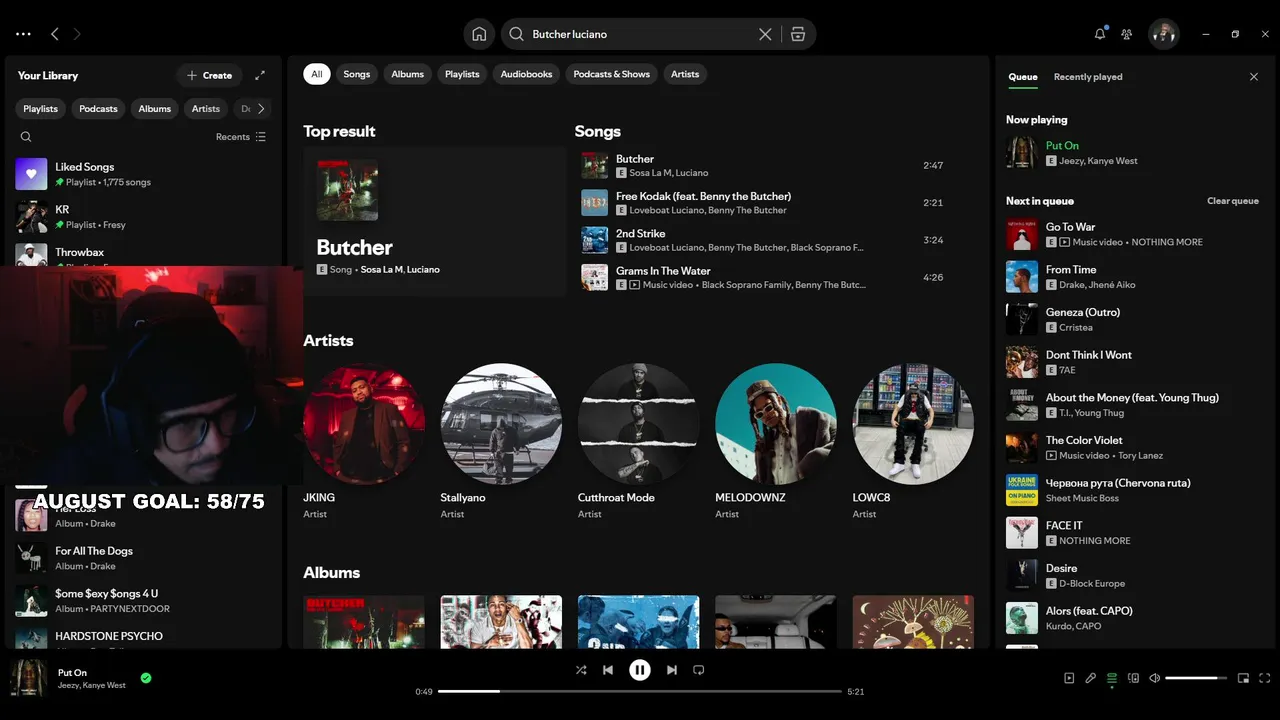
Task: Open Liked Songs playlist
Action: click(142, 174)
